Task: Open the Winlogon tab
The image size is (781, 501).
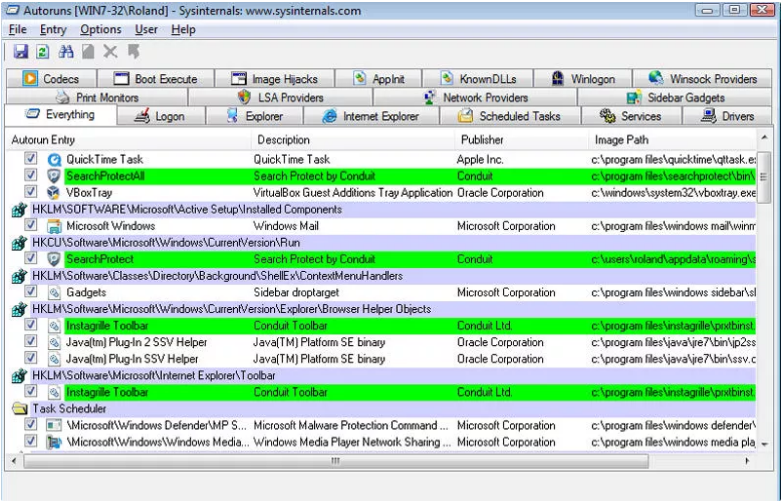Action: (x=583, y=79)
